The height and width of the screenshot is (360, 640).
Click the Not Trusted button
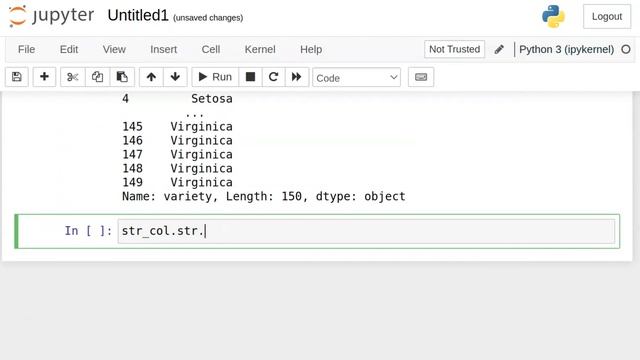(x=454, y=49)
